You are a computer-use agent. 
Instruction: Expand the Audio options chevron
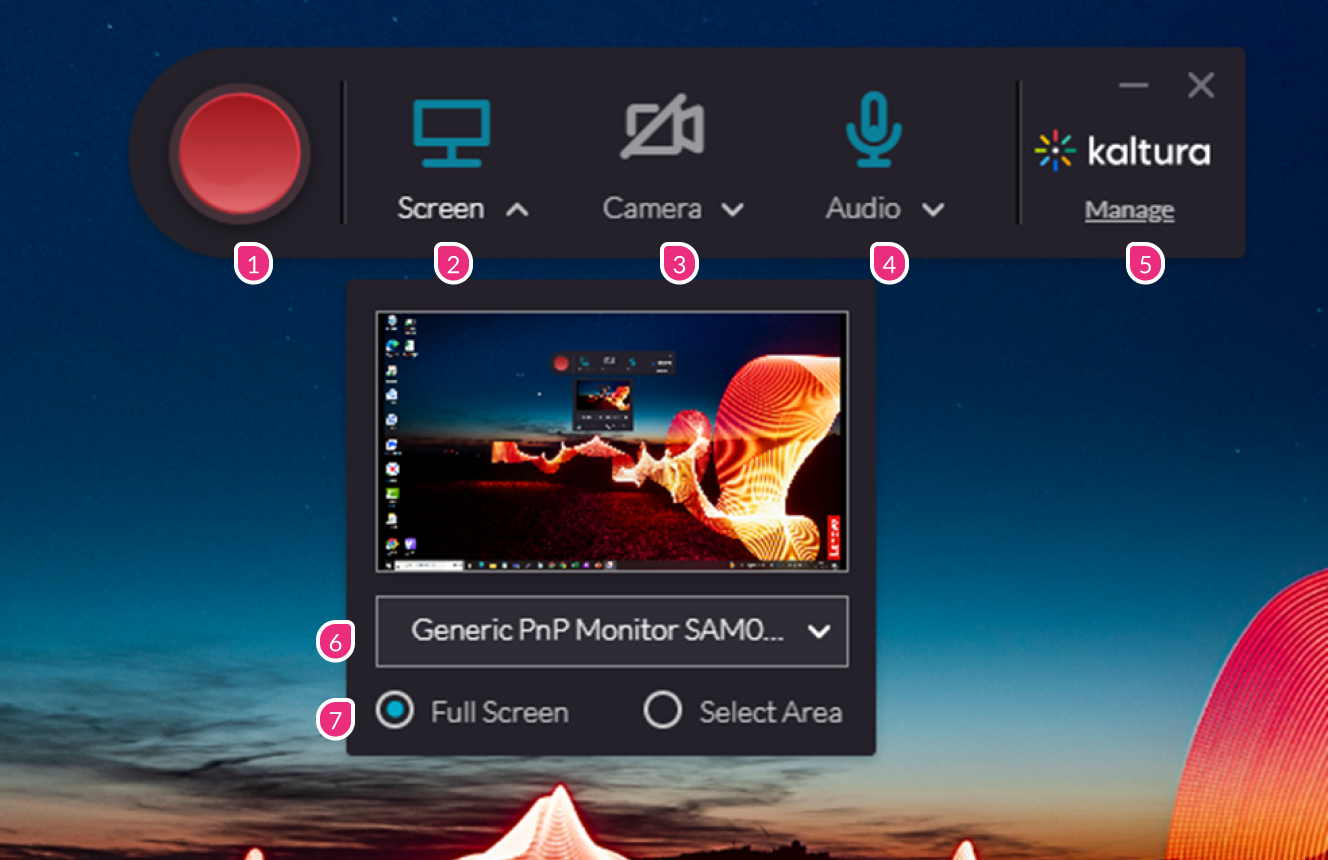coord(933,210)
